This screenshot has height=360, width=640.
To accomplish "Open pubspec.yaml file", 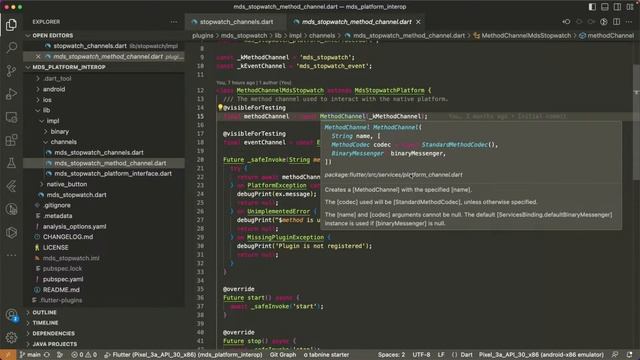I will [x=63, y=279].
